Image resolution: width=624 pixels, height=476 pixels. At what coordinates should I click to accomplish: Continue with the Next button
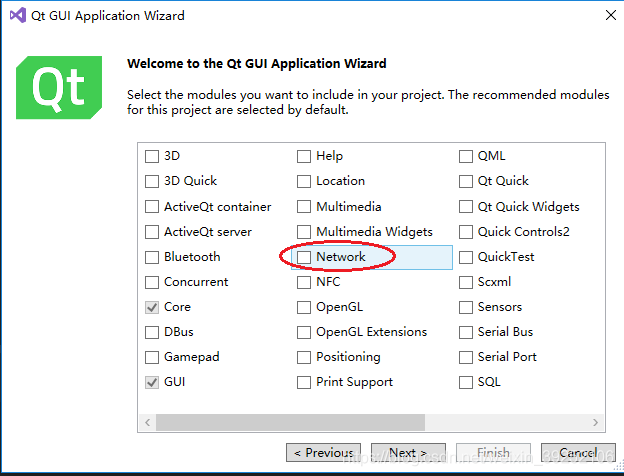click(x=408, y=453)
